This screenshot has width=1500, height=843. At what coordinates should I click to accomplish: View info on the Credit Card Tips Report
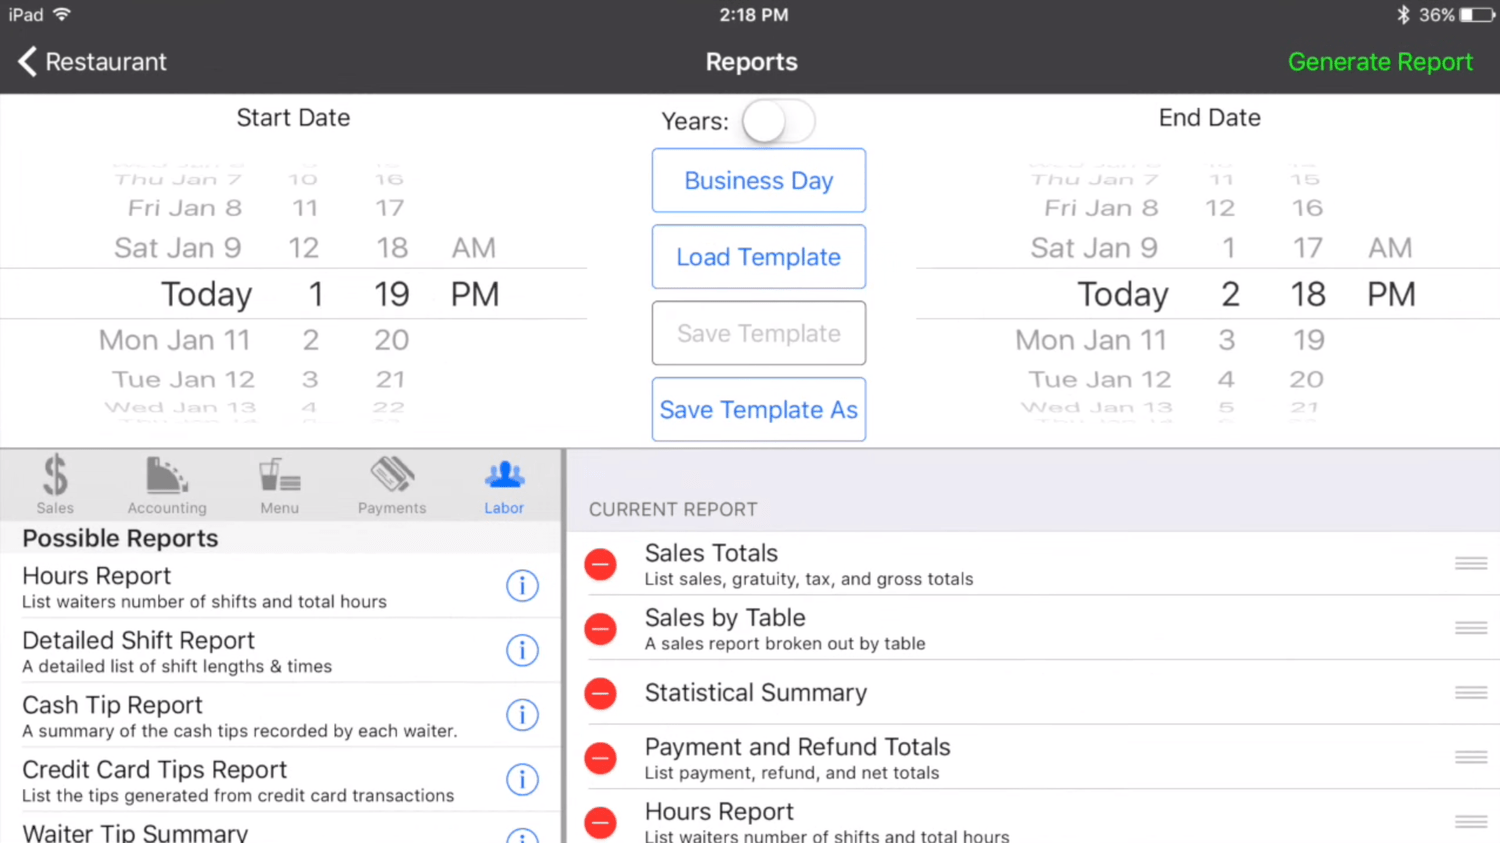click(522, 780)
